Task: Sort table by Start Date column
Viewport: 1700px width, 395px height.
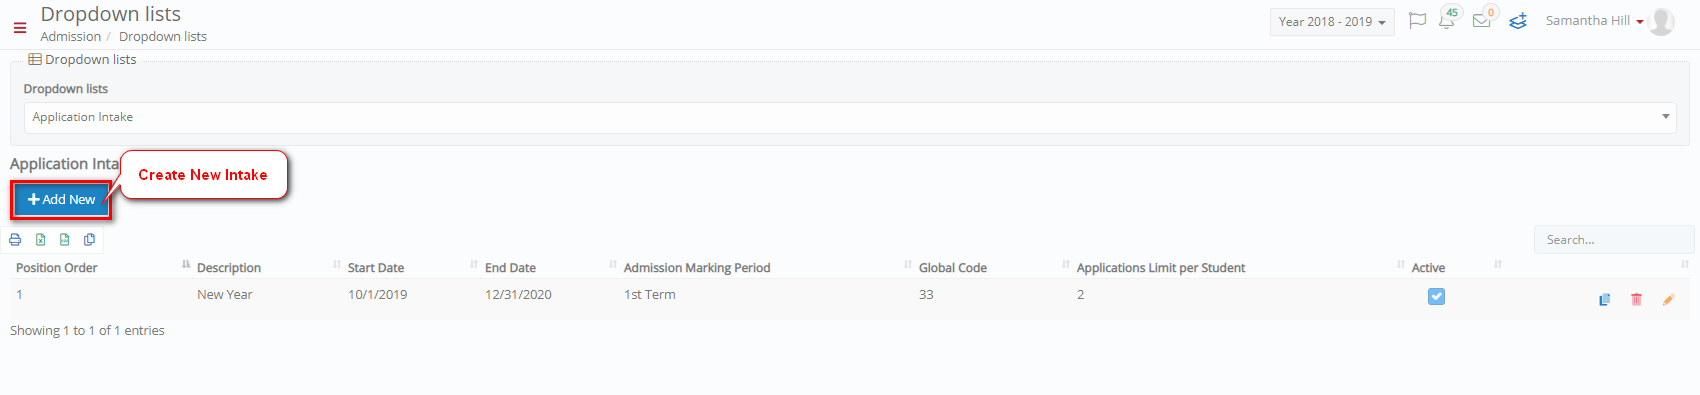Action: point(376,268)
